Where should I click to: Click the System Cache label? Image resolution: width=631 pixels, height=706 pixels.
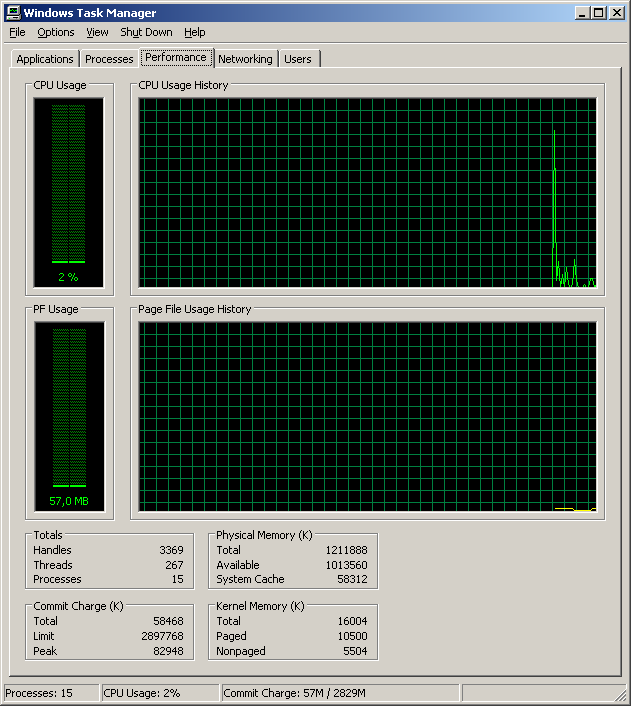[x=250, y=579]
